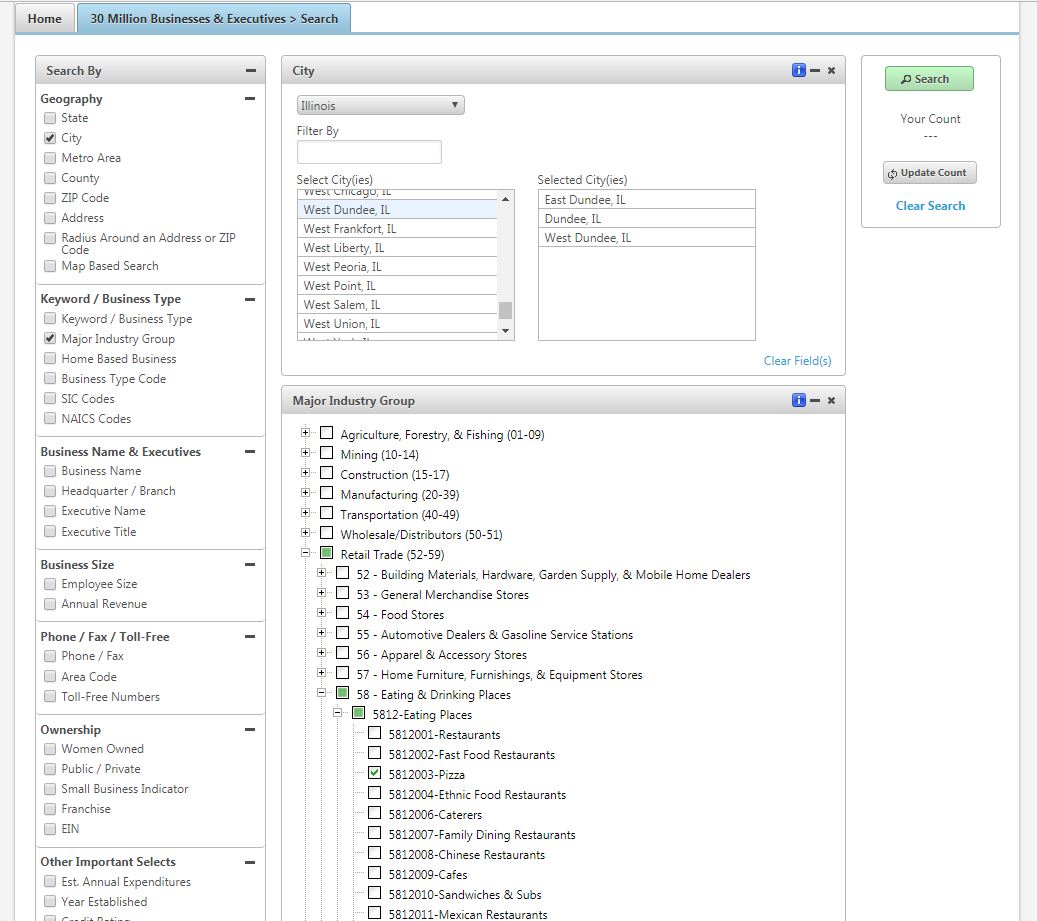Expand the Manufacturing (20-39) tree node
Image resolution: width=1037 pixels, height=921 pixels.
click(306, 494)
